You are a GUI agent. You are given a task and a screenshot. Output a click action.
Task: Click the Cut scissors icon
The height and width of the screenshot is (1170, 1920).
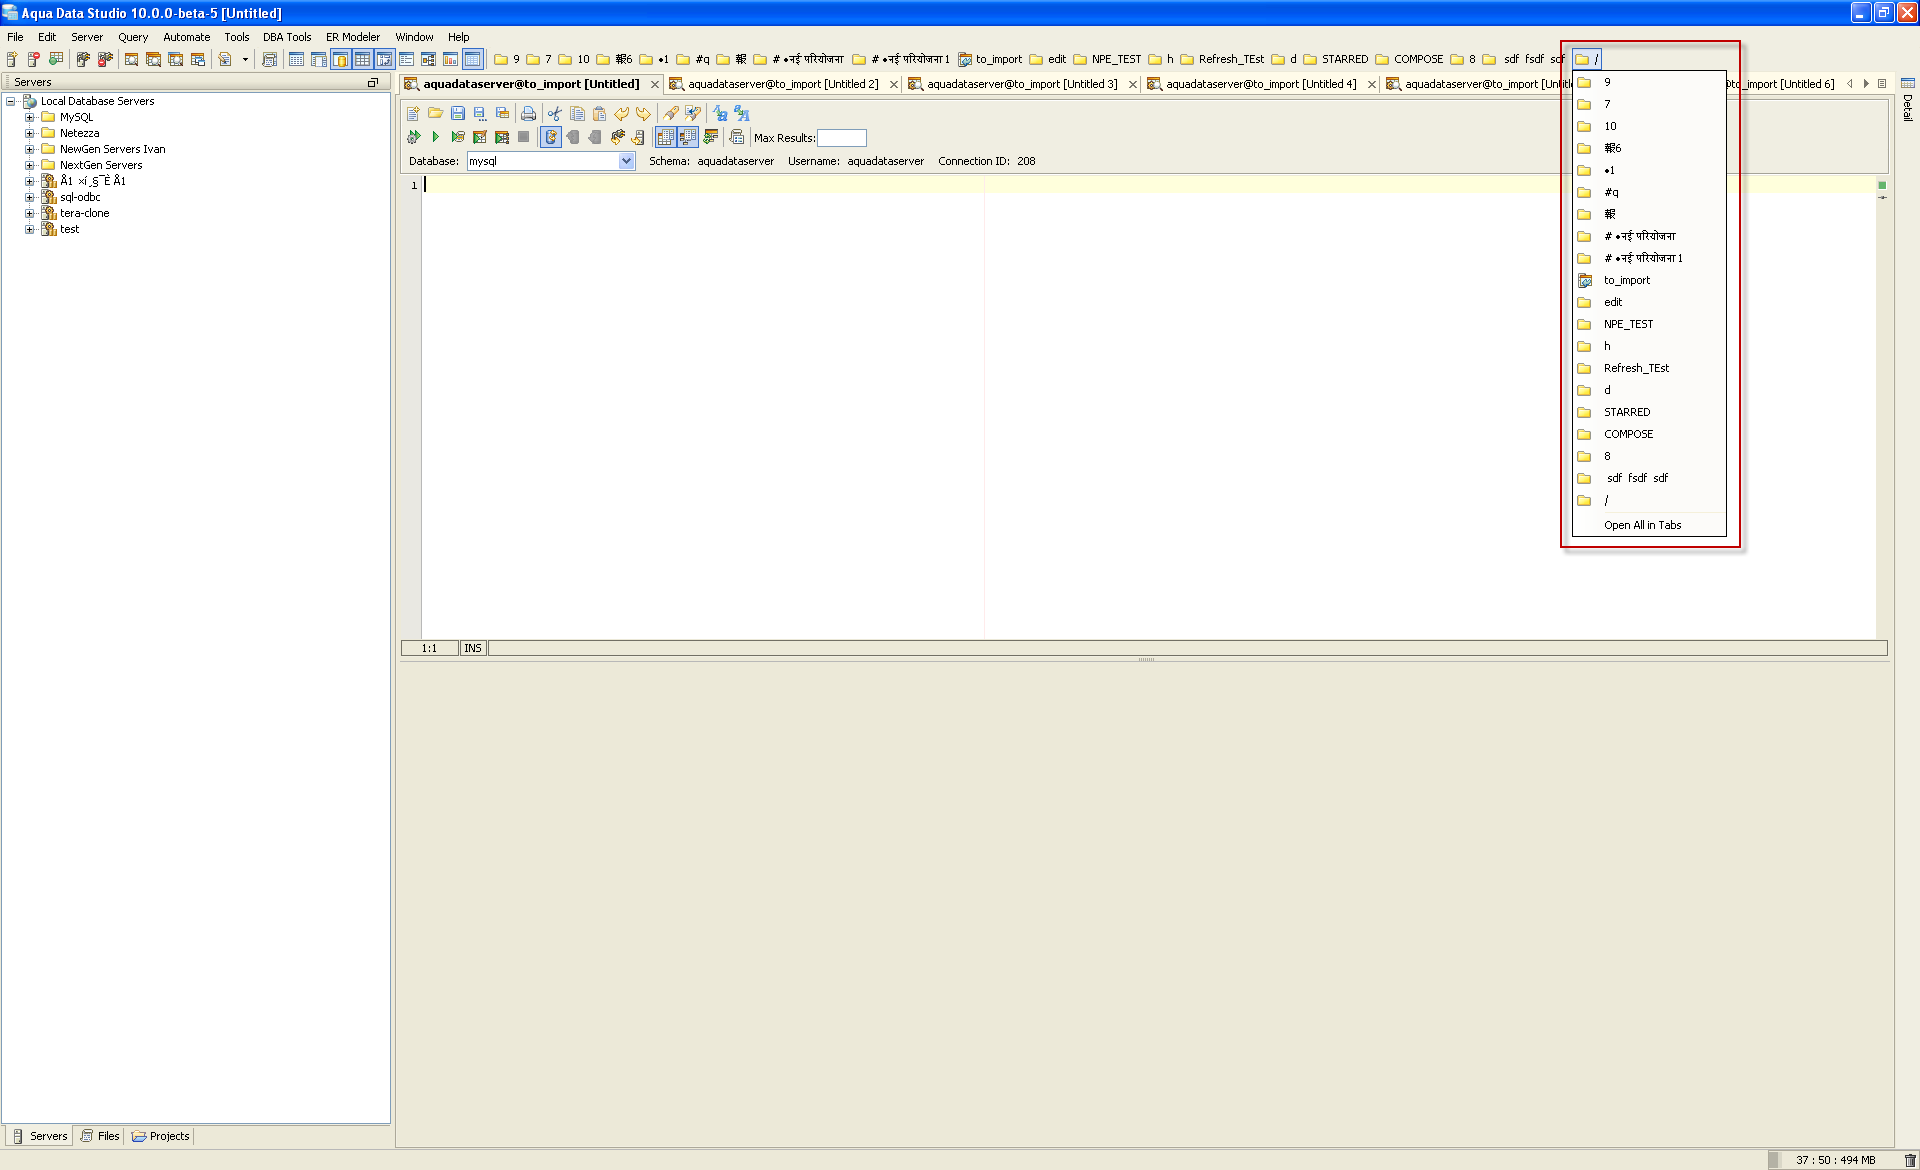[554, 113]
